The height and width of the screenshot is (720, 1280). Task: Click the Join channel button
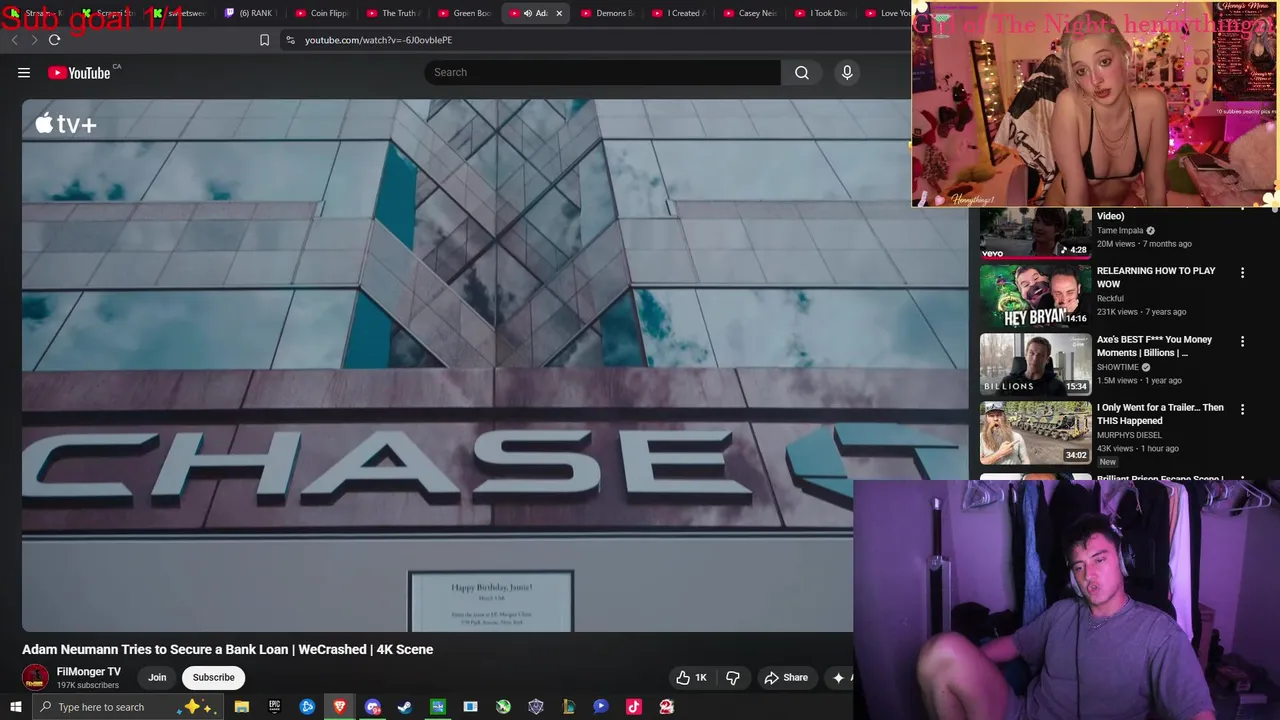click(x=157, y=677)
